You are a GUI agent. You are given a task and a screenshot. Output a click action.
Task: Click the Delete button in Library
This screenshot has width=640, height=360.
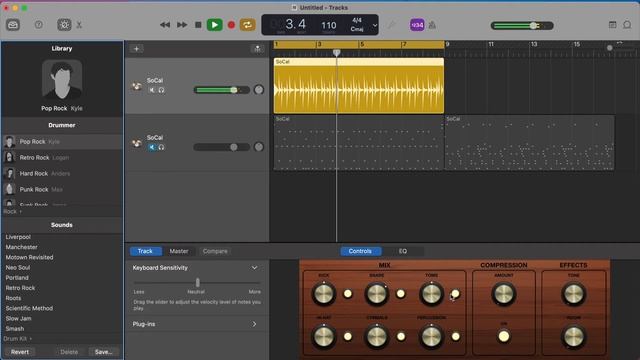point(69,351)
